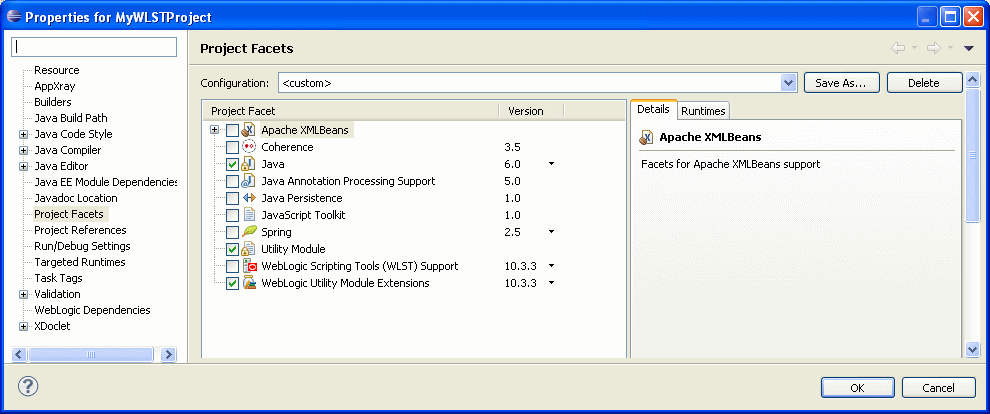Enable the Spring facet checkbox
The width and height of the screenshot is (990, 414).
tap(232, 232)
